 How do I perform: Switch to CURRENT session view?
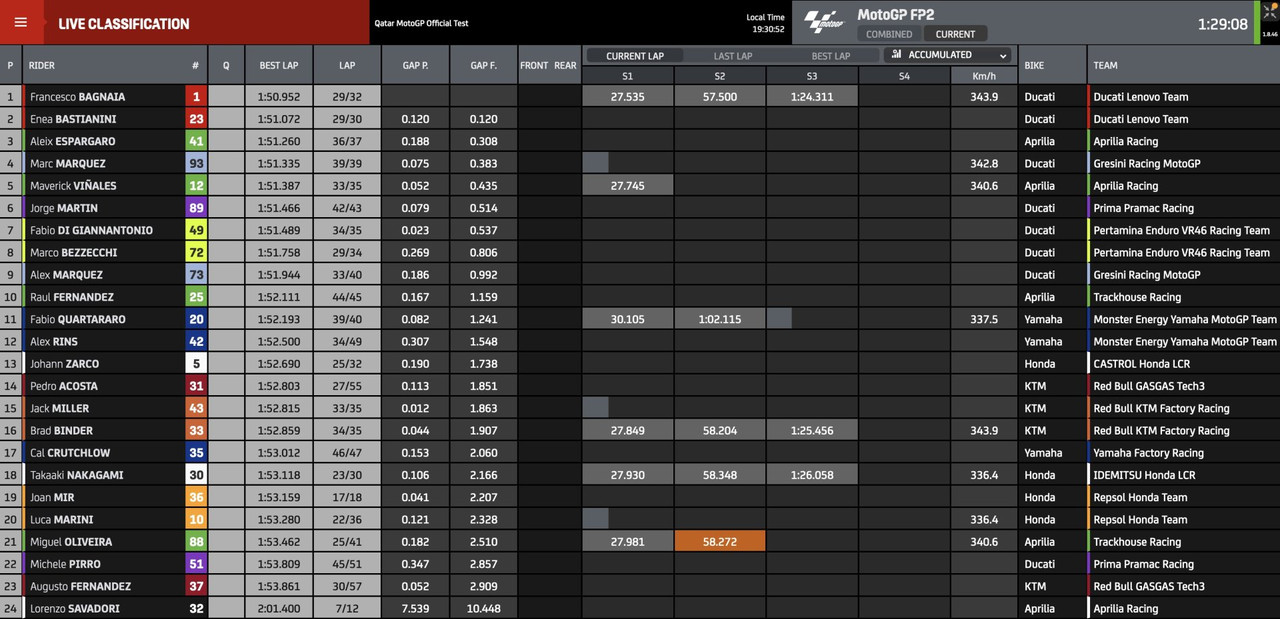click(955, 34)
